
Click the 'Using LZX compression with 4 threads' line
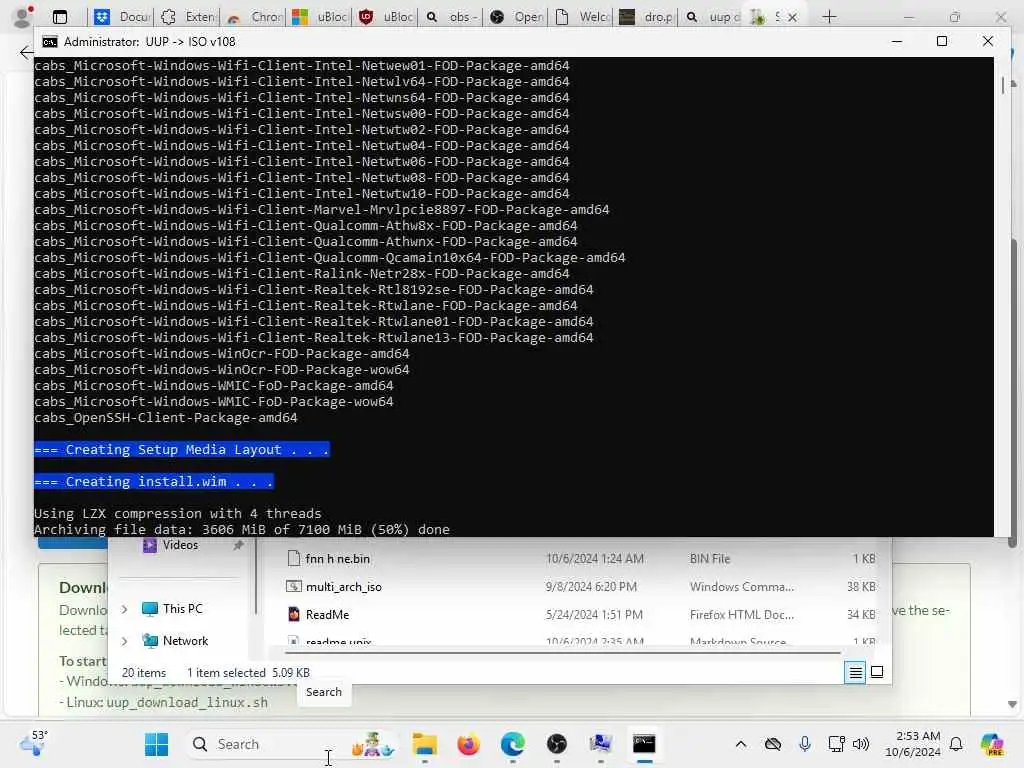178,513
